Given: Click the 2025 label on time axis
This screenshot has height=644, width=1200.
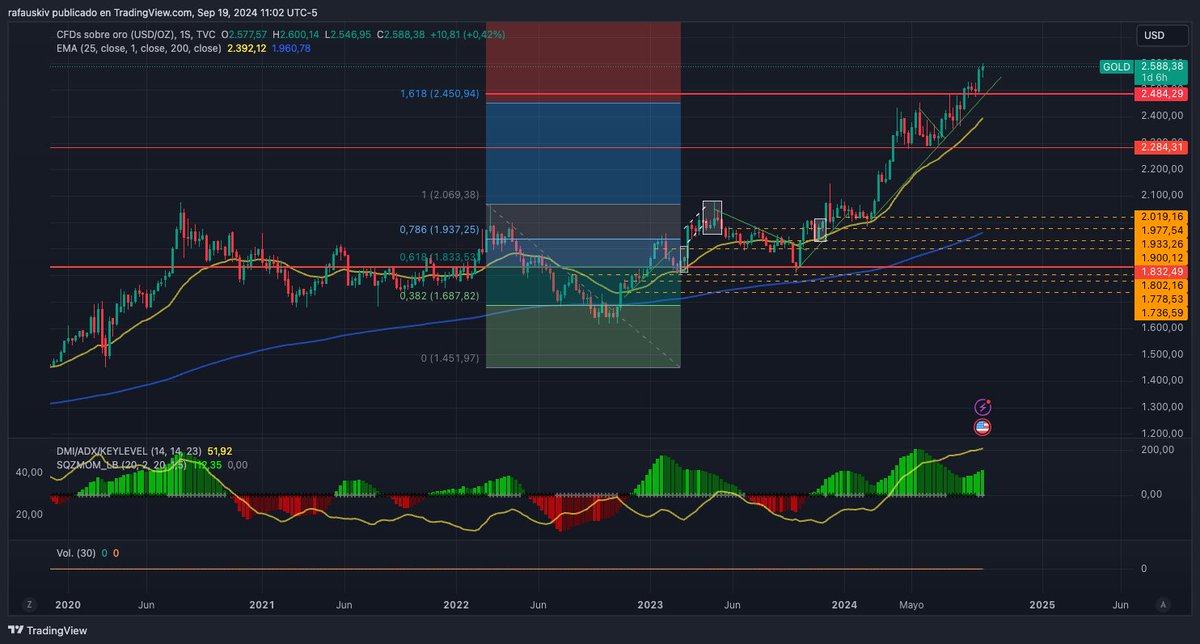Looking at the screenshot, I should tap(1042, 605).
